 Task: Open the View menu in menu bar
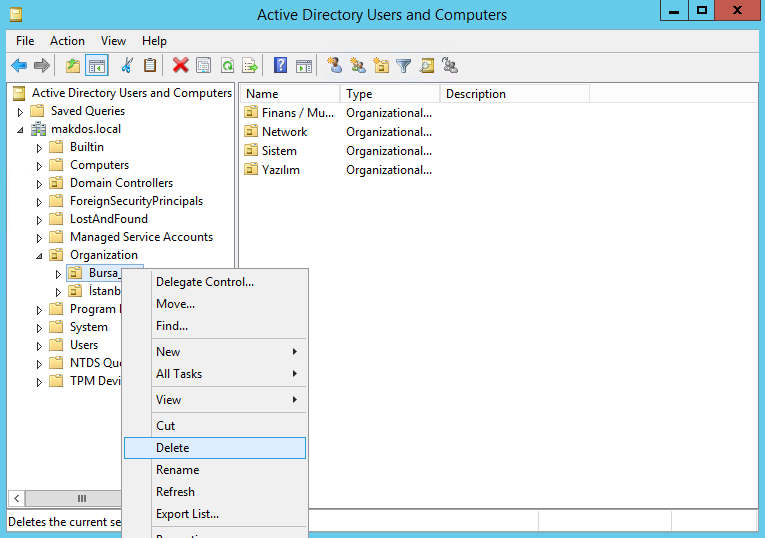point(113,41)
